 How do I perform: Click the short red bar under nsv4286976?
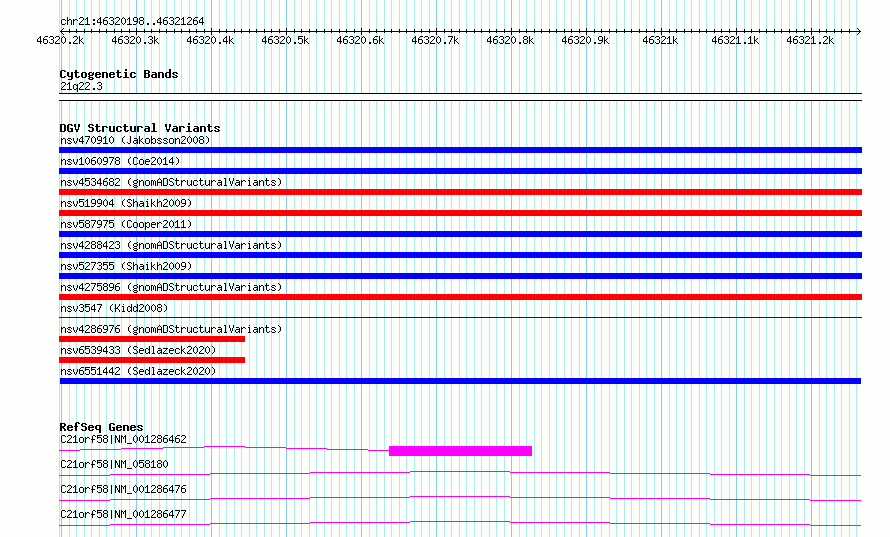[x=152, y=339]
